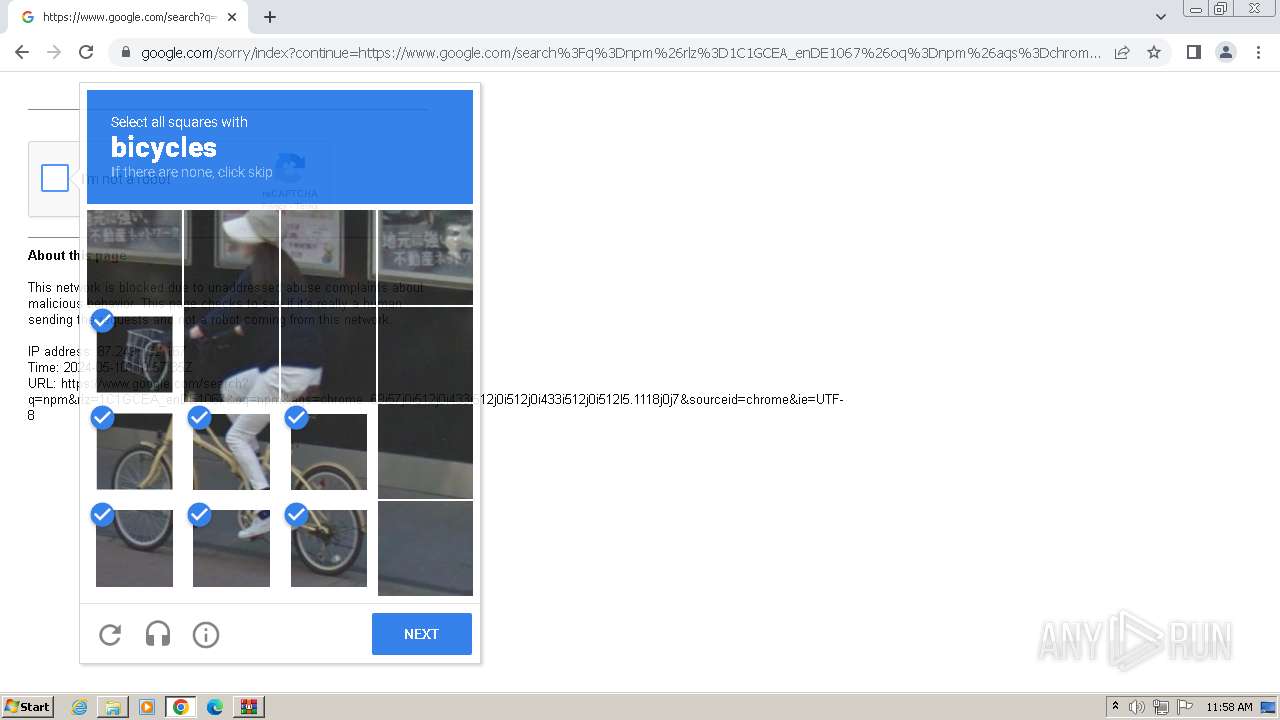
Task: Select second-row tile with rider's torso
Action: point(231,355)
